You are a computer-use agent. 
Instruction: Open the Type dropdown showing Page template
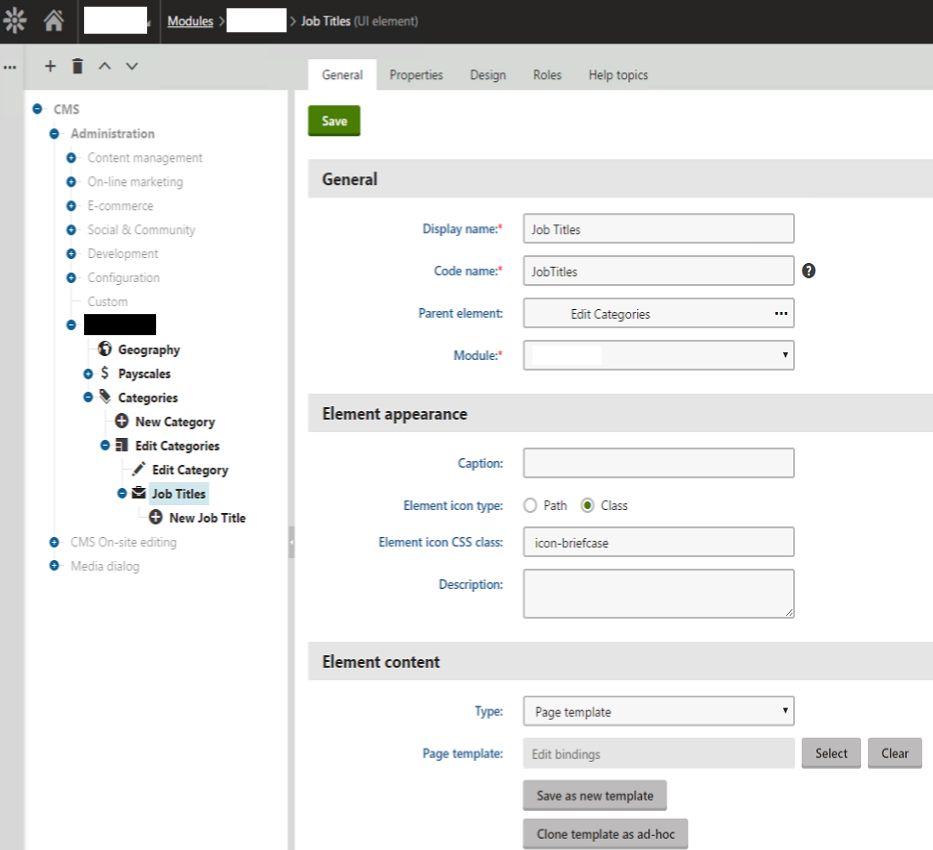point(659,711)
